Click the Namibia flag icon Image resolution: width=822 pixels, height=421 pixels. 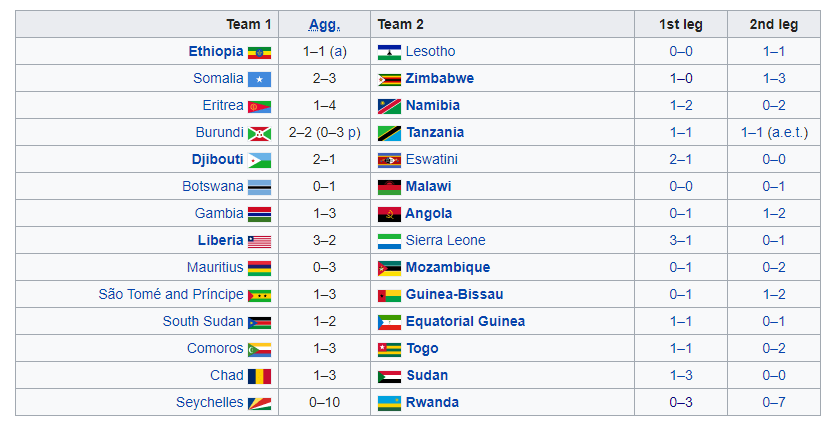click(389, 106)
